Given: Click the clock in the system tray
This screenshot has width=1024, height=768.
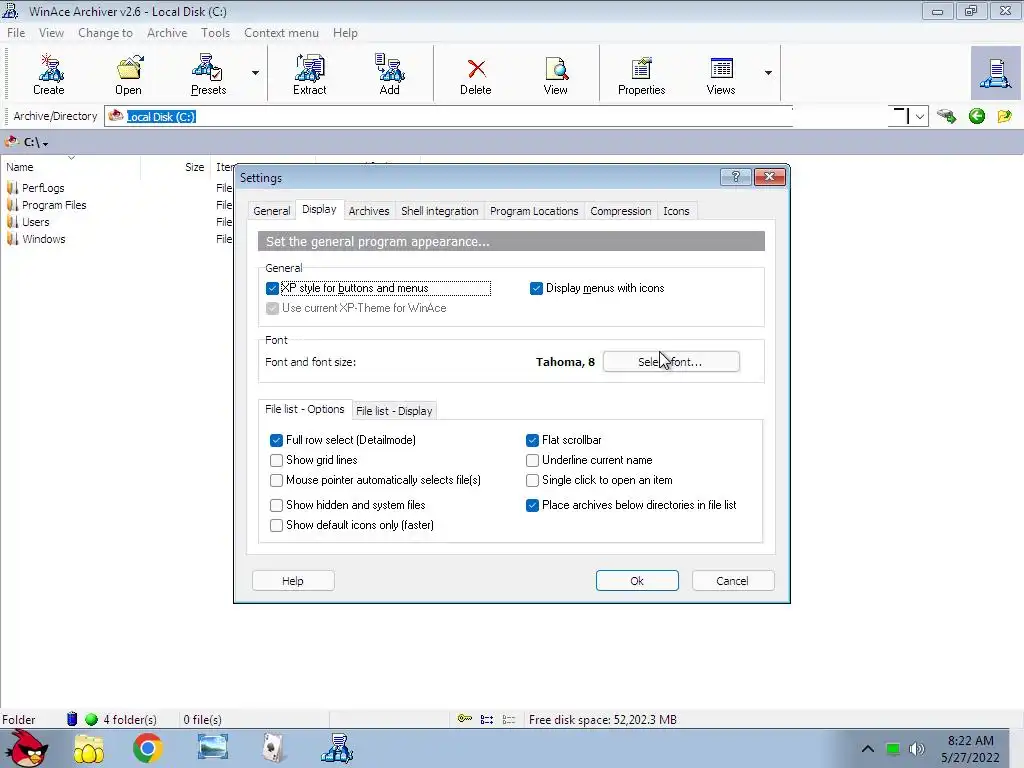Looking at the screenshot, I should coord(970,749).
